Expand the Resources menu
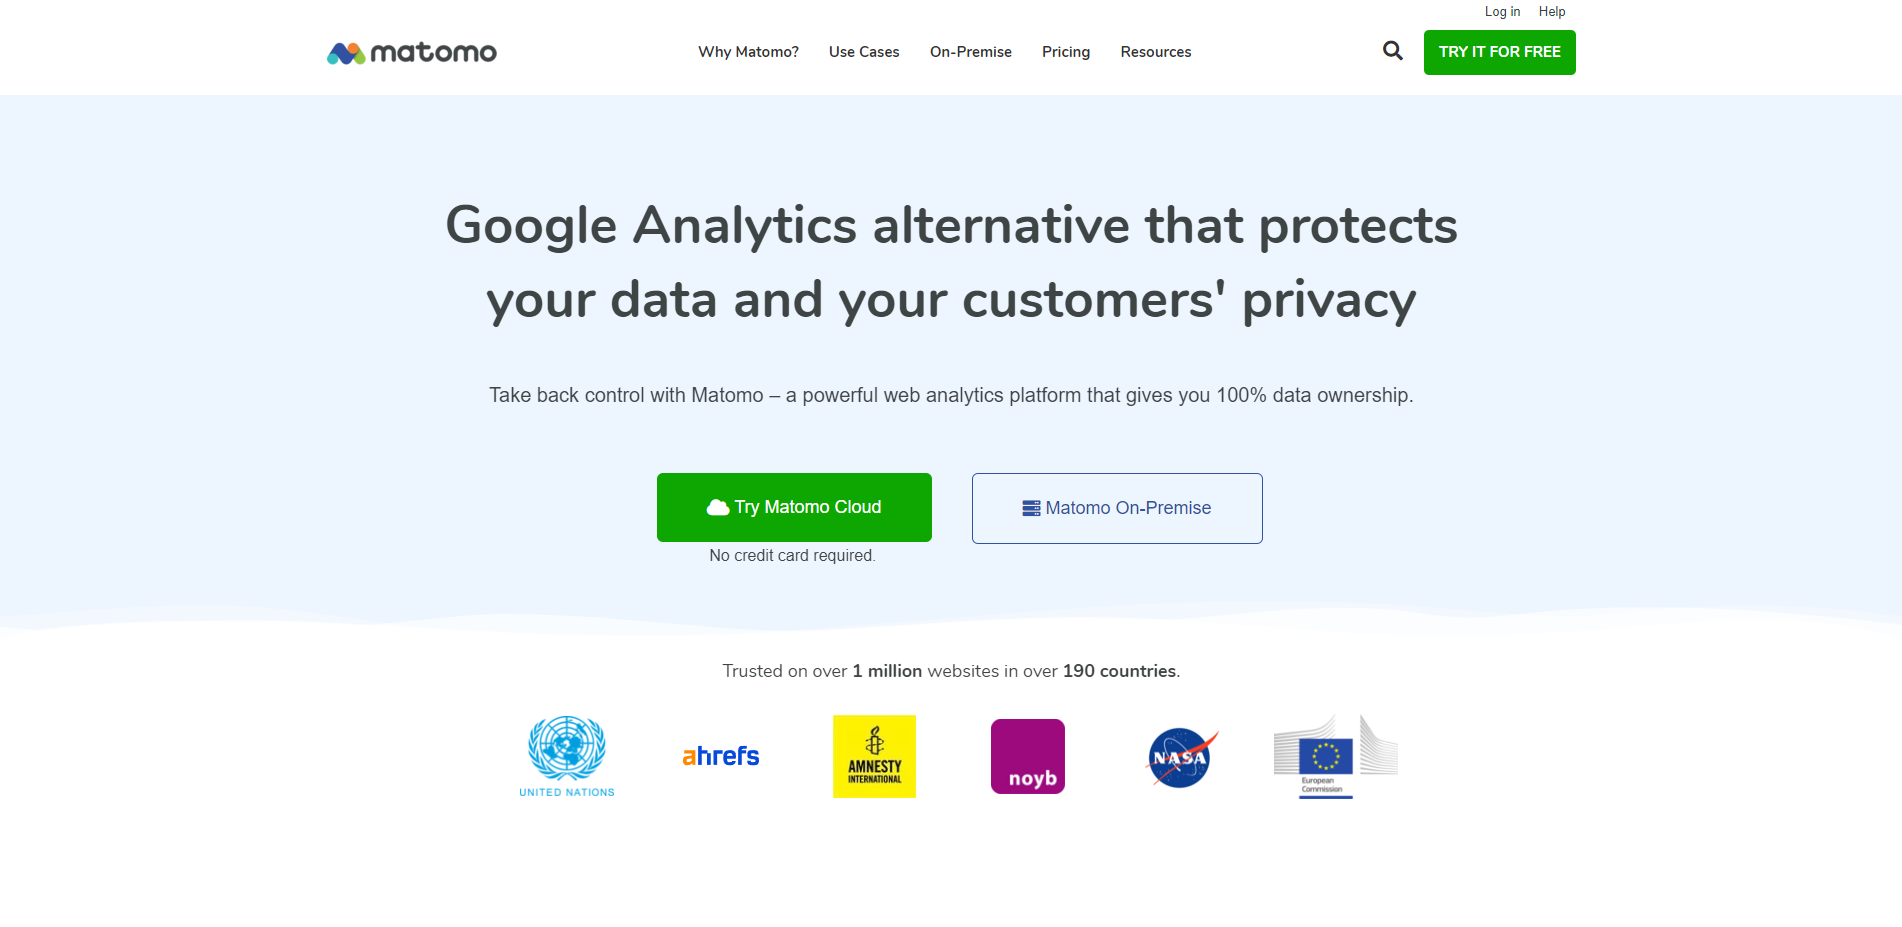Image resolution: width=1902 pixels, height=927 pixels. (x=1156, y=52)
